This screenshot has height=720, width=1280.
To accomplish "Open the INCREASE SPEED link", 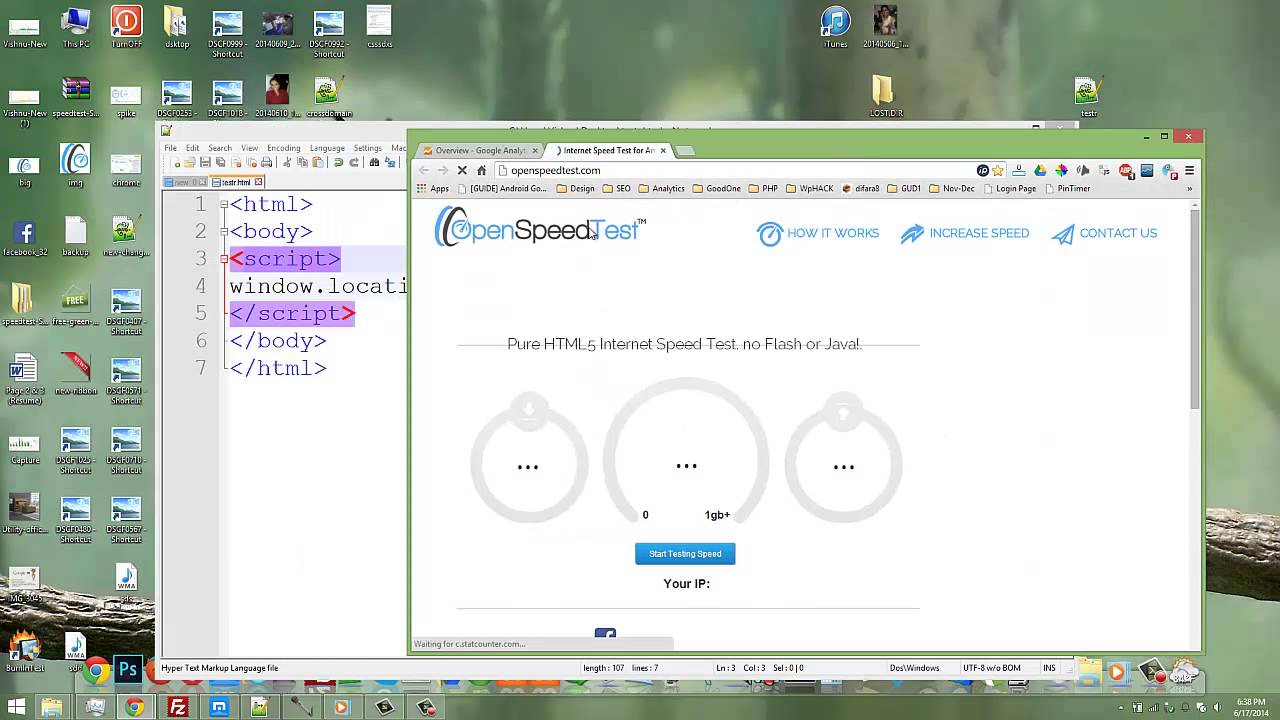I will 965,234.
